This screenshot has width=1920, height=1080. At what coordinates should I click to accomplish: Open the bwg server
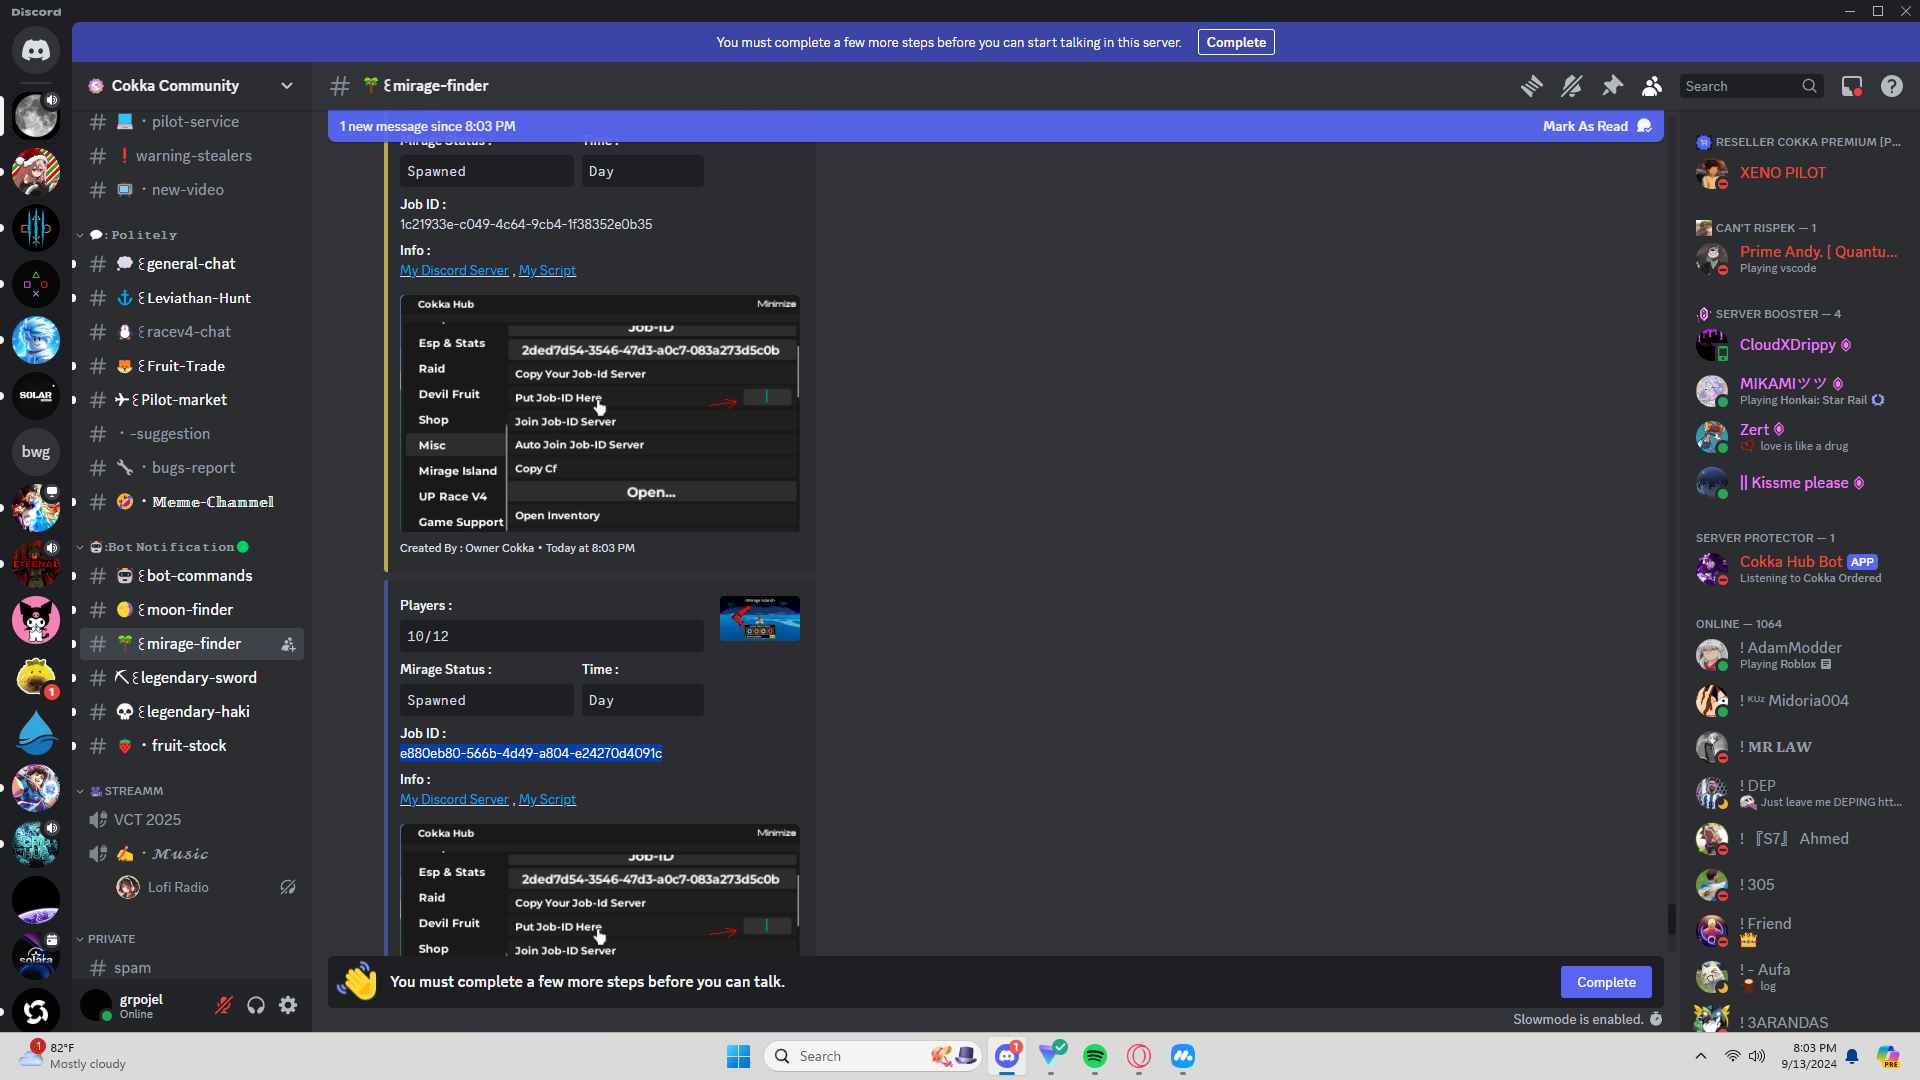click(36, 452)
